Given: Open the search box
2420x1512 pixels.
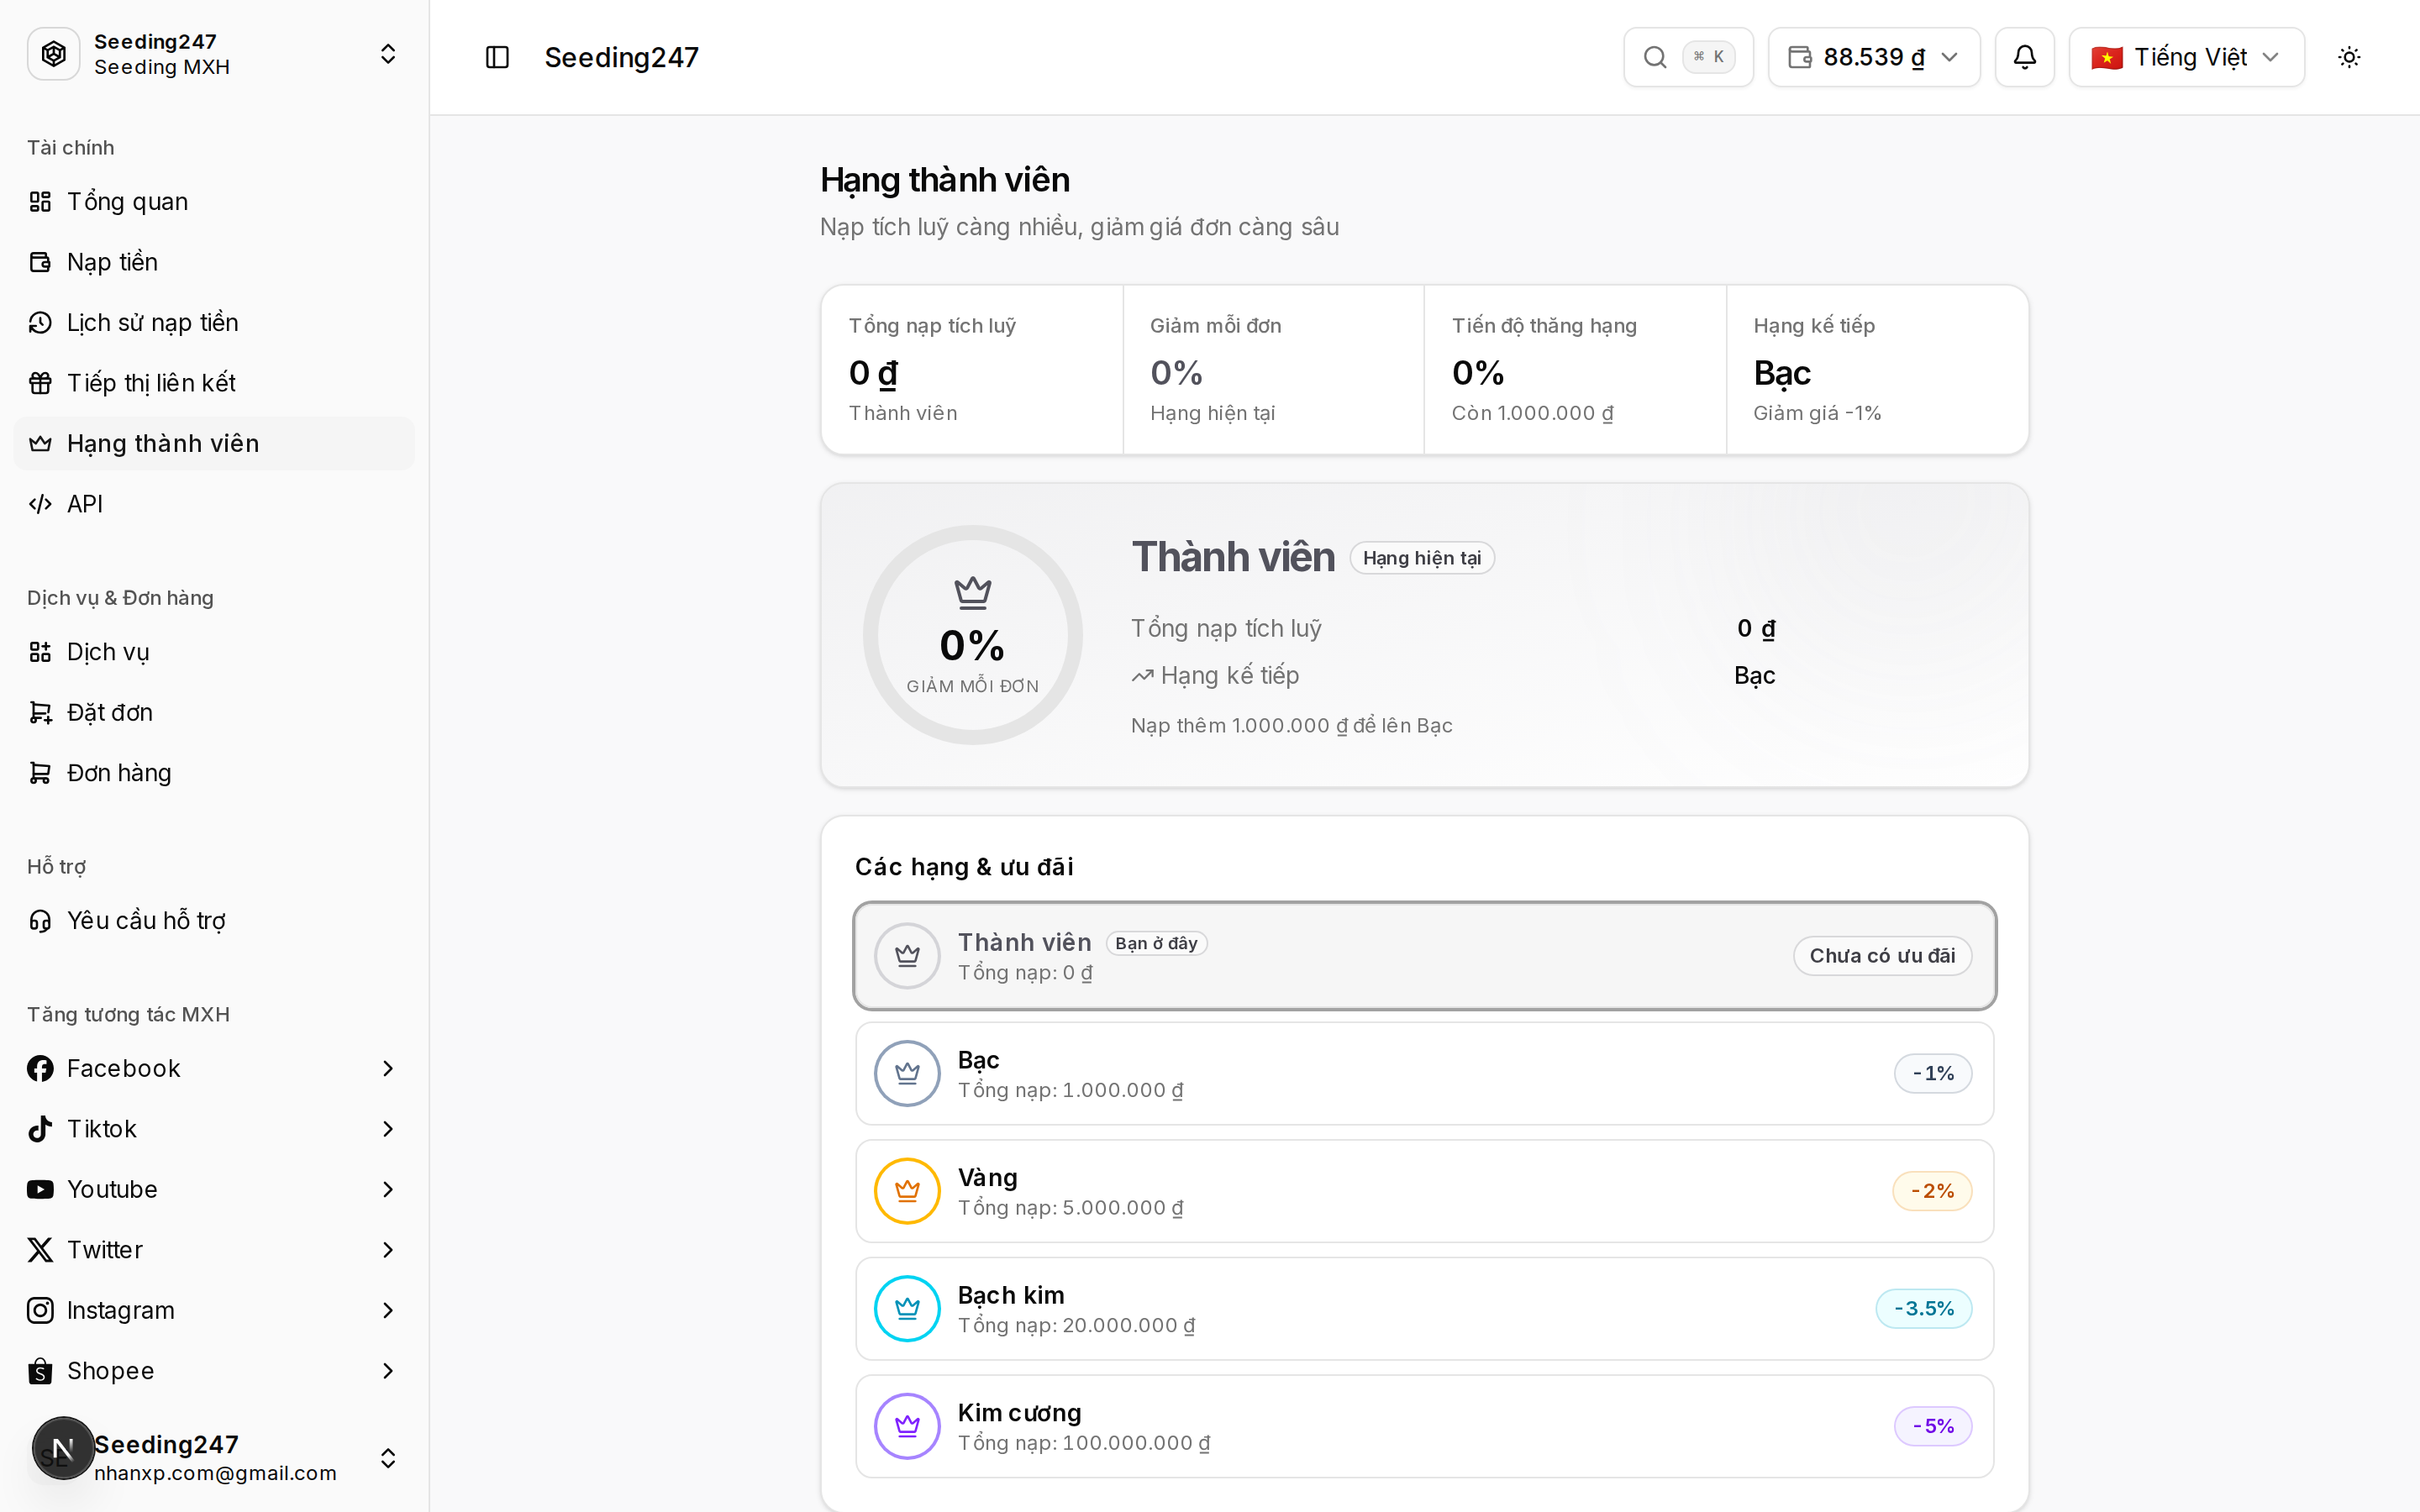Looking at the screenshot, I should coord(1688,57).
